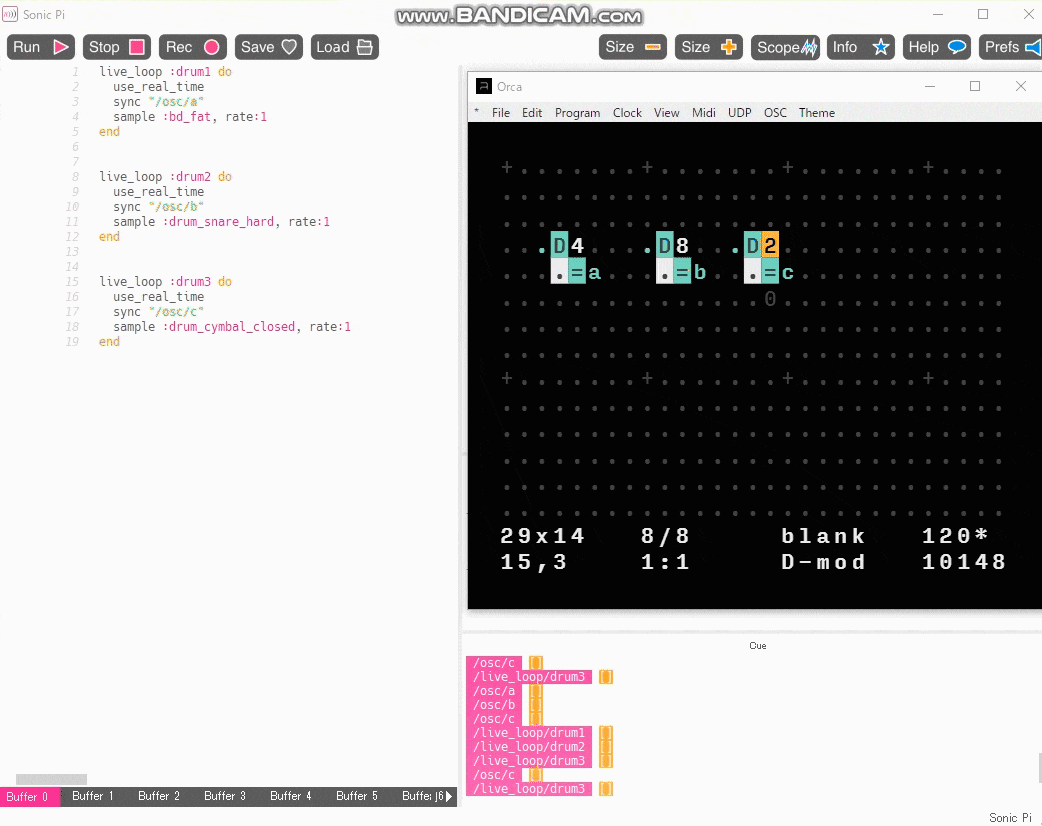This screenshot has height=826, width=1042.
Task: Click /live_loop/drum2 entry in Cue log
Action: 529,747
